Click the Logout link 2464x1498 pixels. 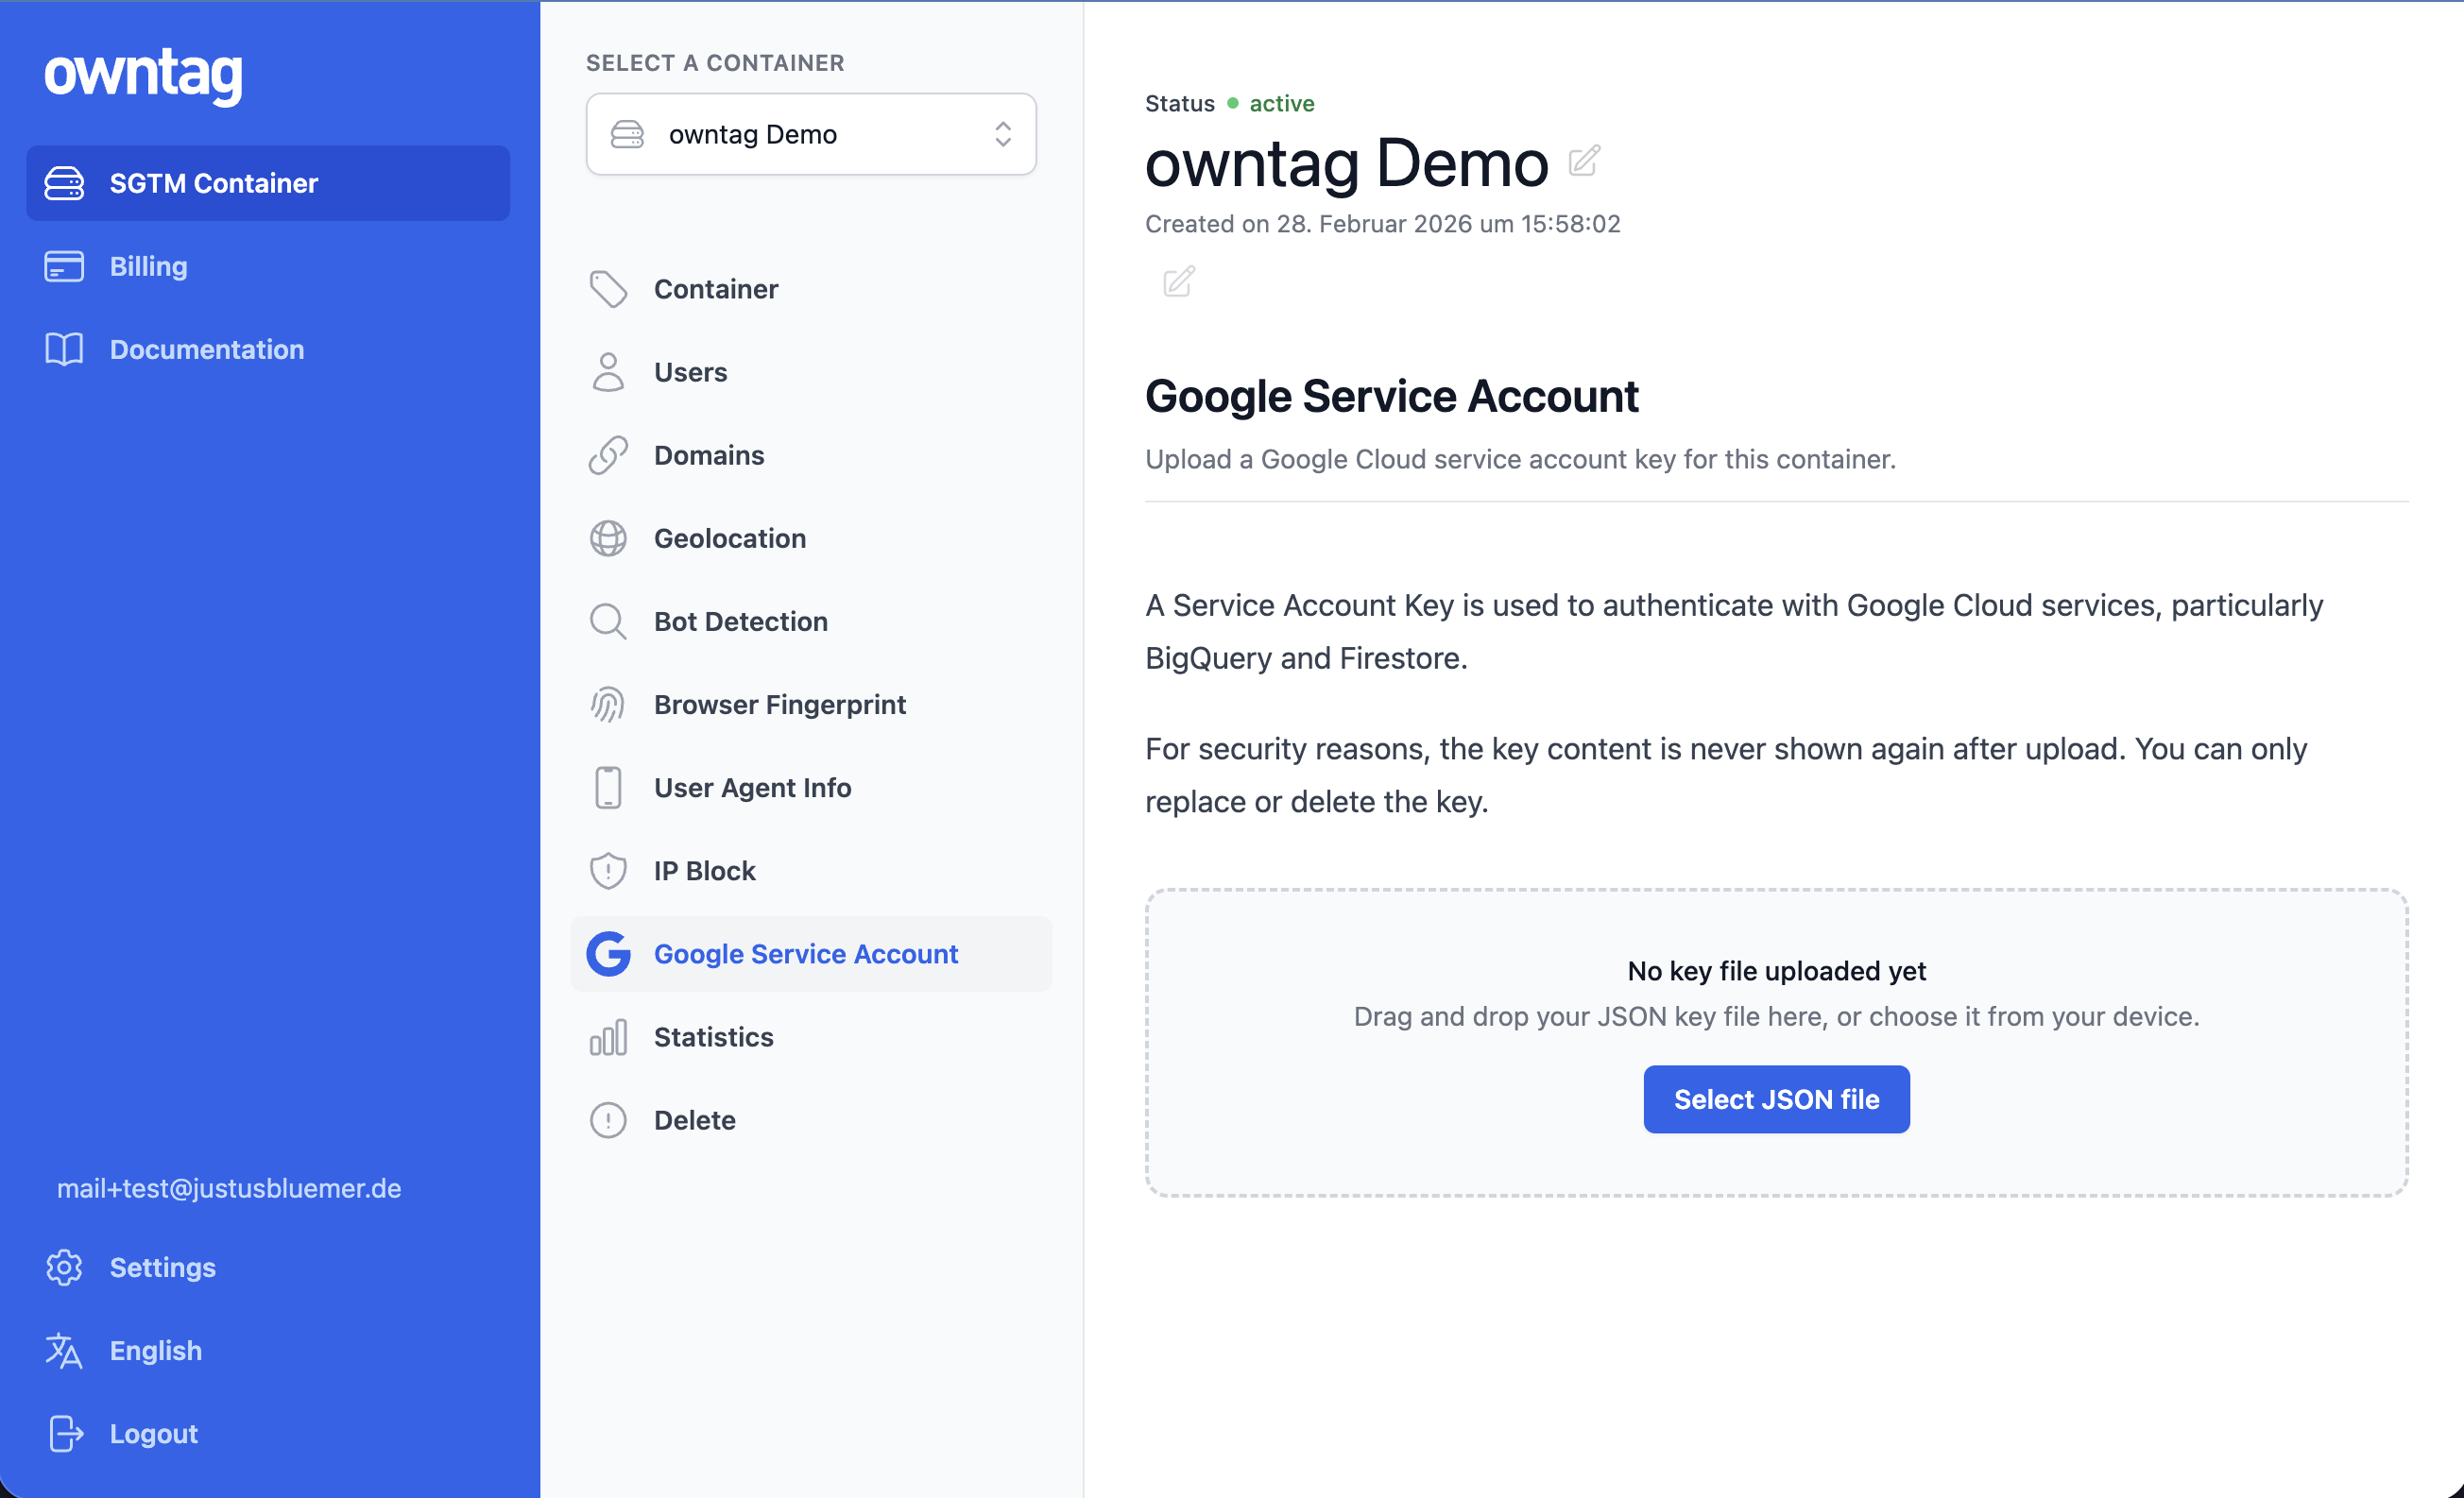coord(153,1434)
